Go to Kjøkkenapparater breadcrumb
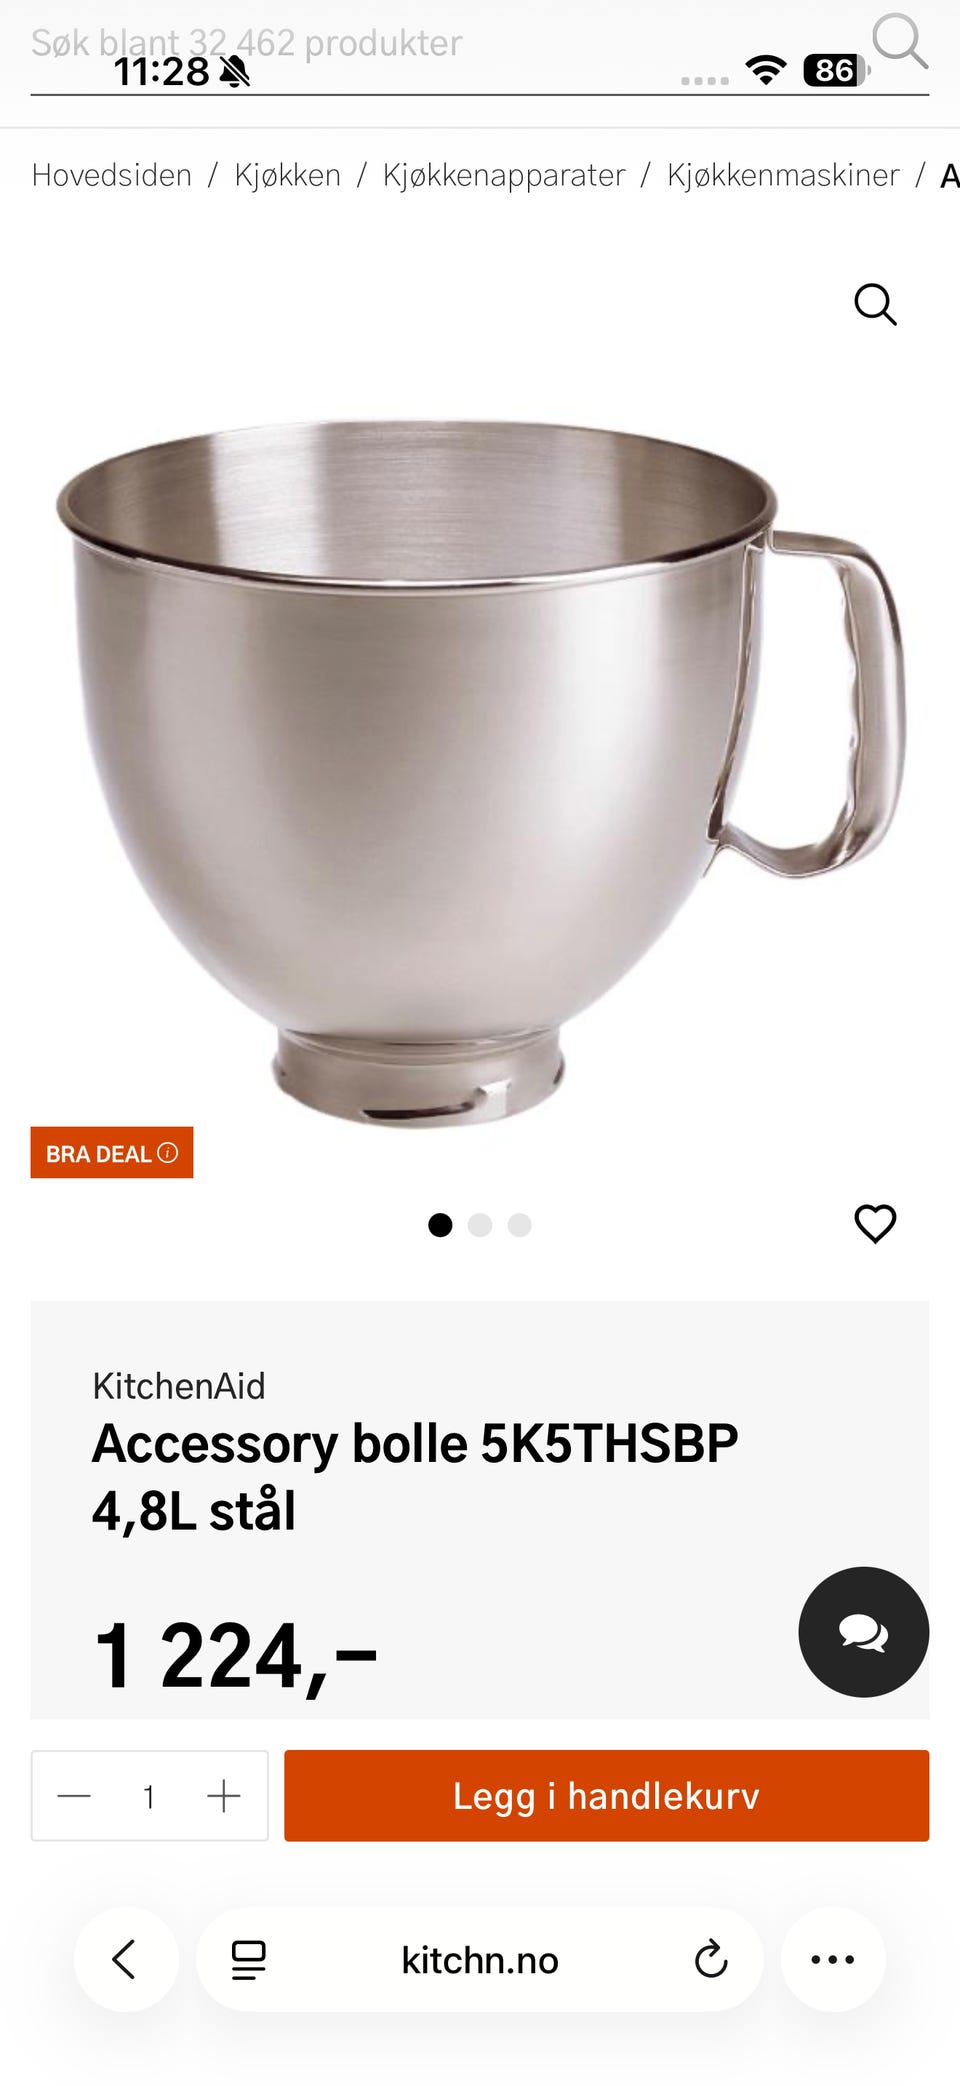The height and width of the screenshot is (2086, 960). (x=504, y=175)
